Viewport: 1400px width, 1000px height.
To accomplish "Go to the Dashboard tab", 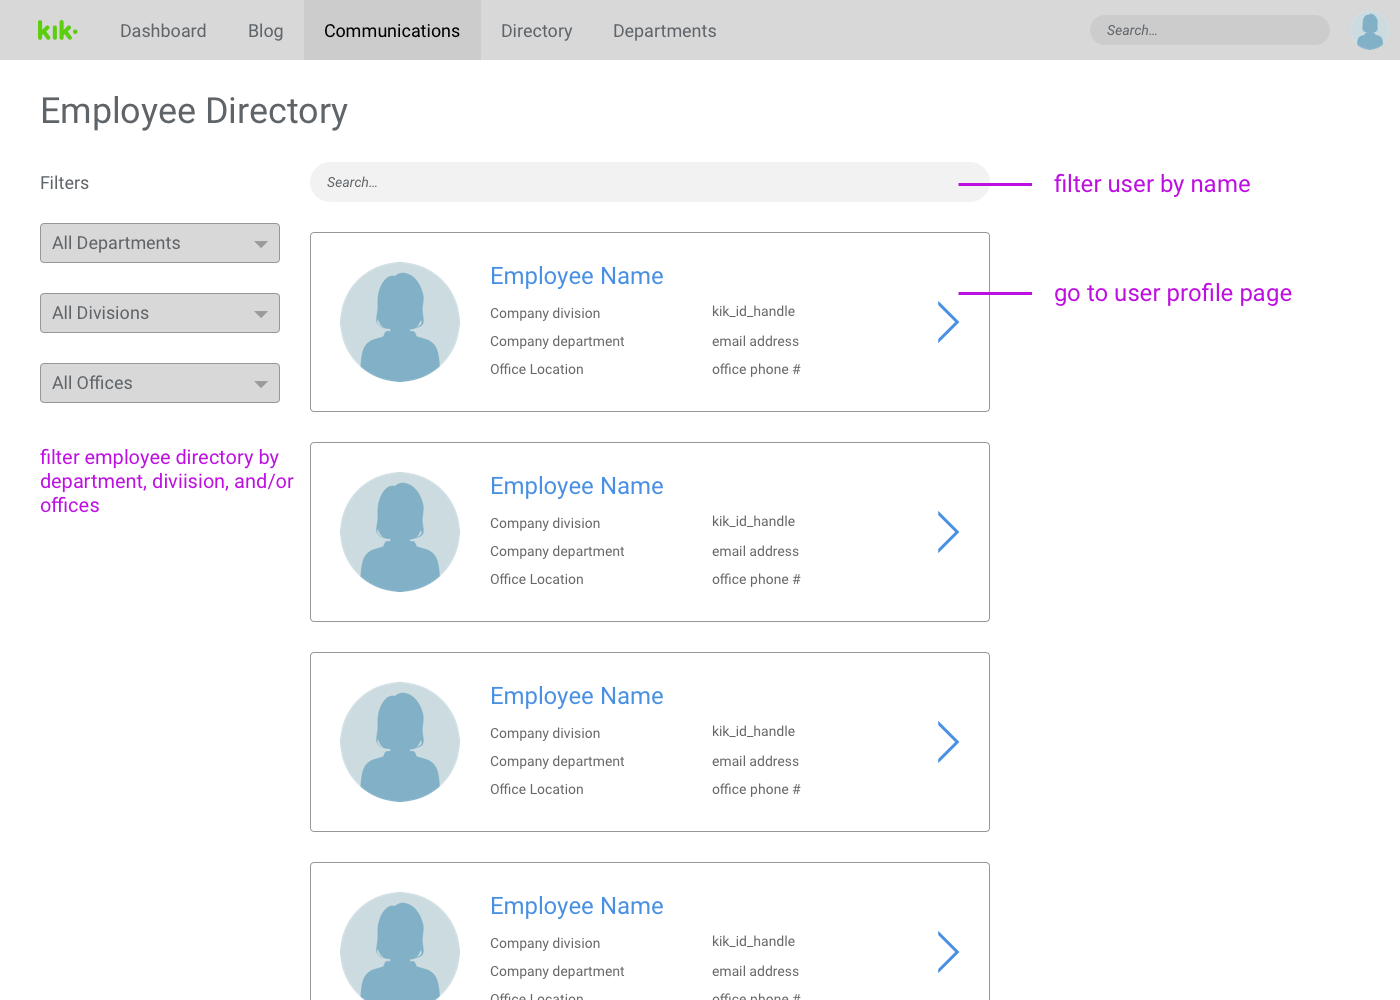I will tap(163, 31).
